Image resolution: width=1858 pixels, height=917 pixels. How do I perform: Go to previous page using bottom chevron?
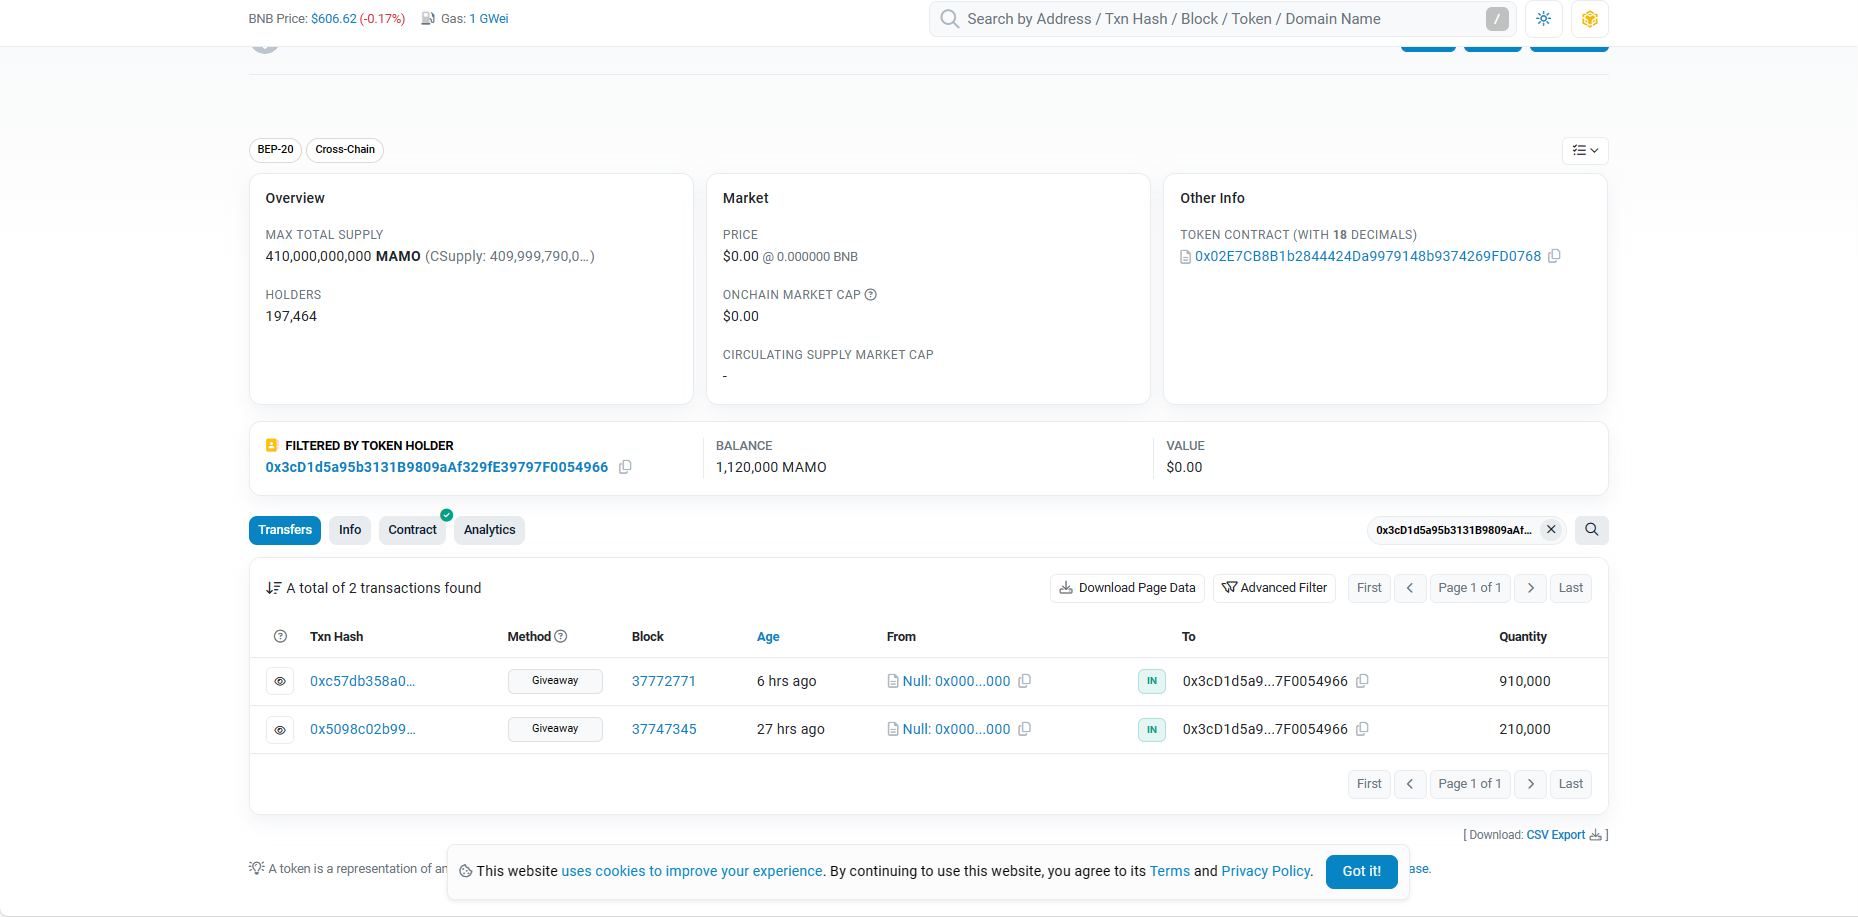point(1410,784)
